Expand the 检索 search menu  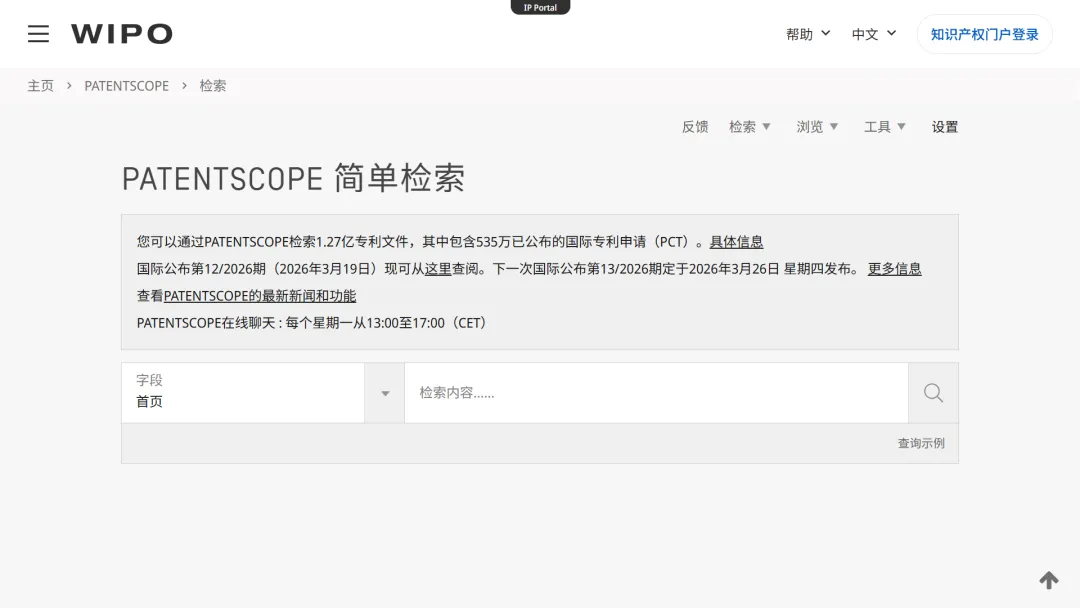pos(749,127)
